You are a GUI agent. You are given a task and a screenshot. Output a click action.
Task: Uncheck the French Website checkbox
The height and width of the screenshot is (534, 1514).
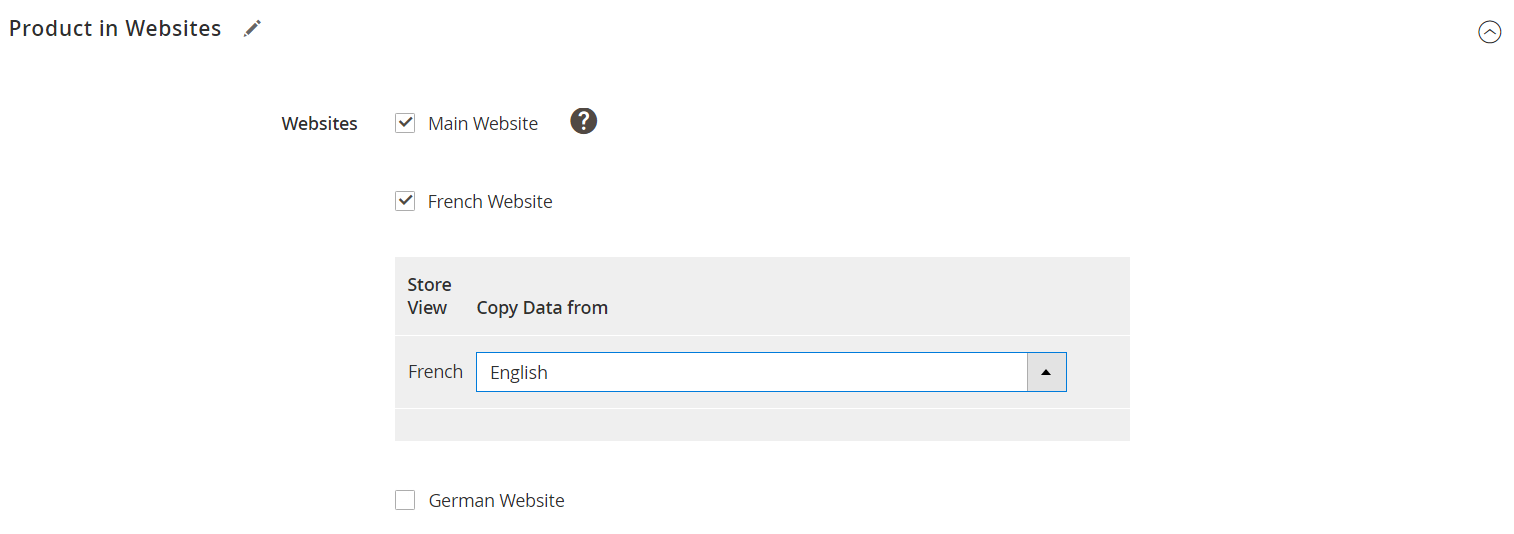[405, 201]
